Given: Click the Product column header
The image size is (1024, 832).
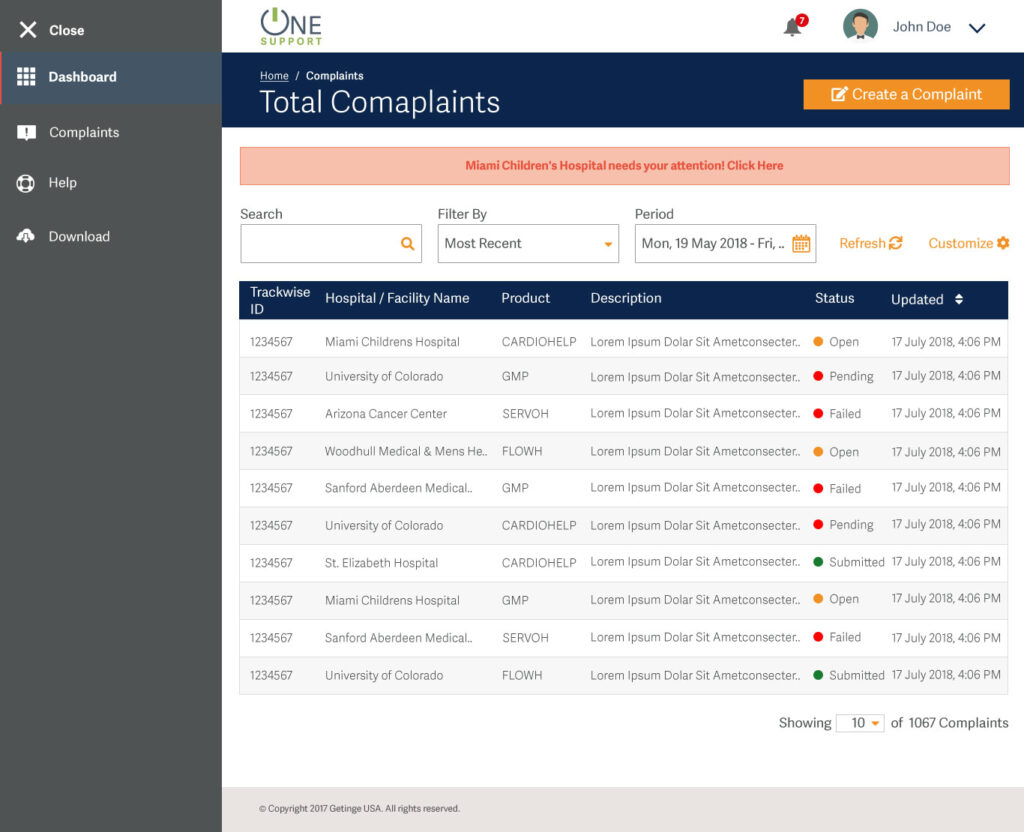Looking at the screenshot, I should tap(525, 298).
